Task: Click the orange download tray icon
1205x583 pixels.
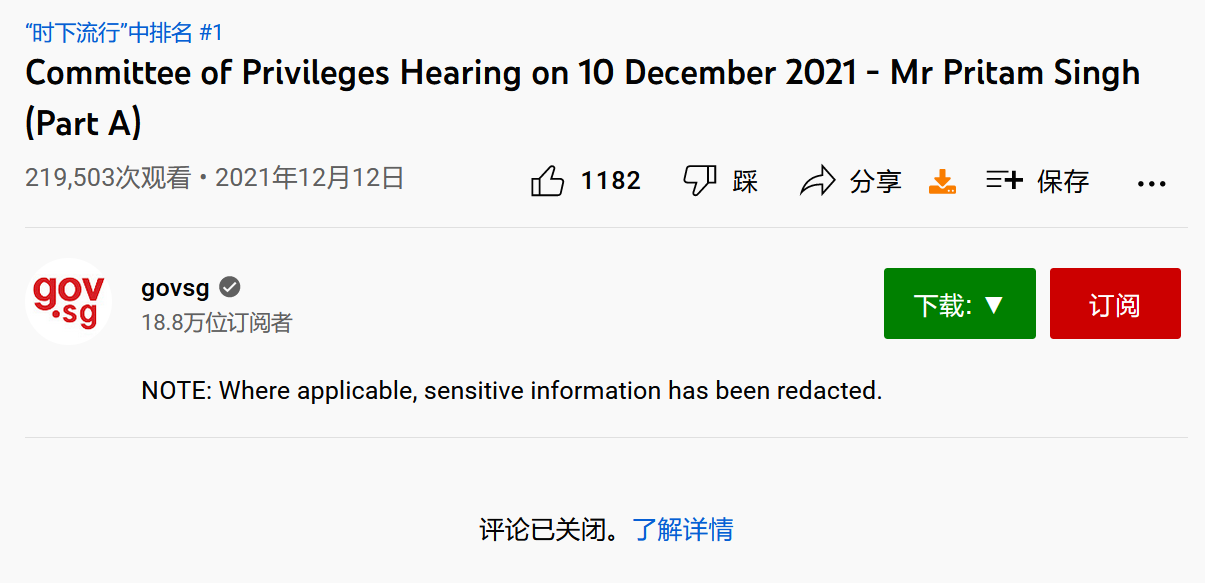Action: [x=942, y=181]
